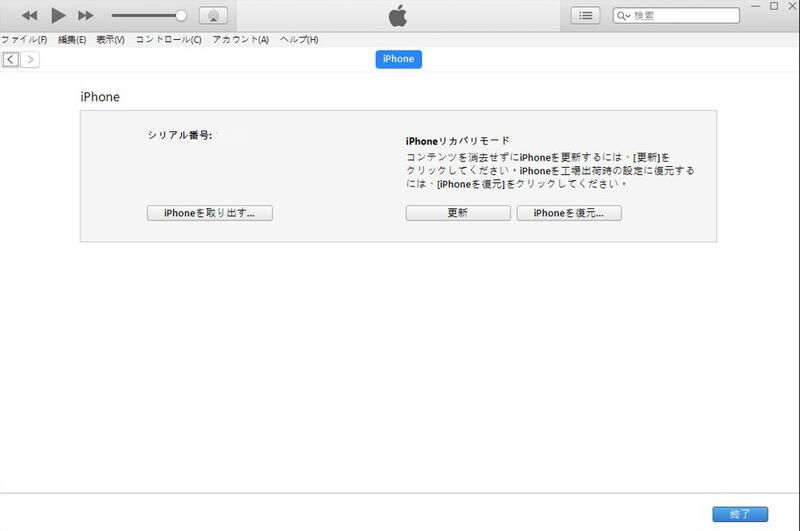Image resolution: width=800 pixels, height=531 pixels.
Task: Click the fast forward next track button
Action: 86,16
